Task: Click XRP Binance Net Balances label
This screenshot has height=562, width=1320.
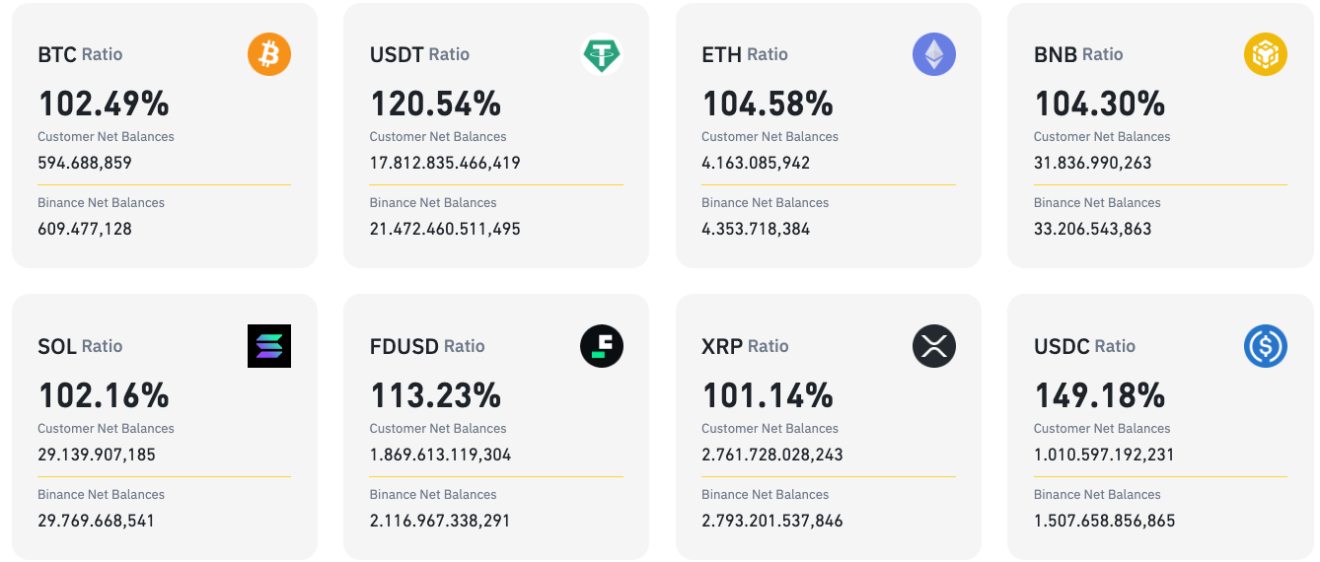Action: click(x=765, y=494)
